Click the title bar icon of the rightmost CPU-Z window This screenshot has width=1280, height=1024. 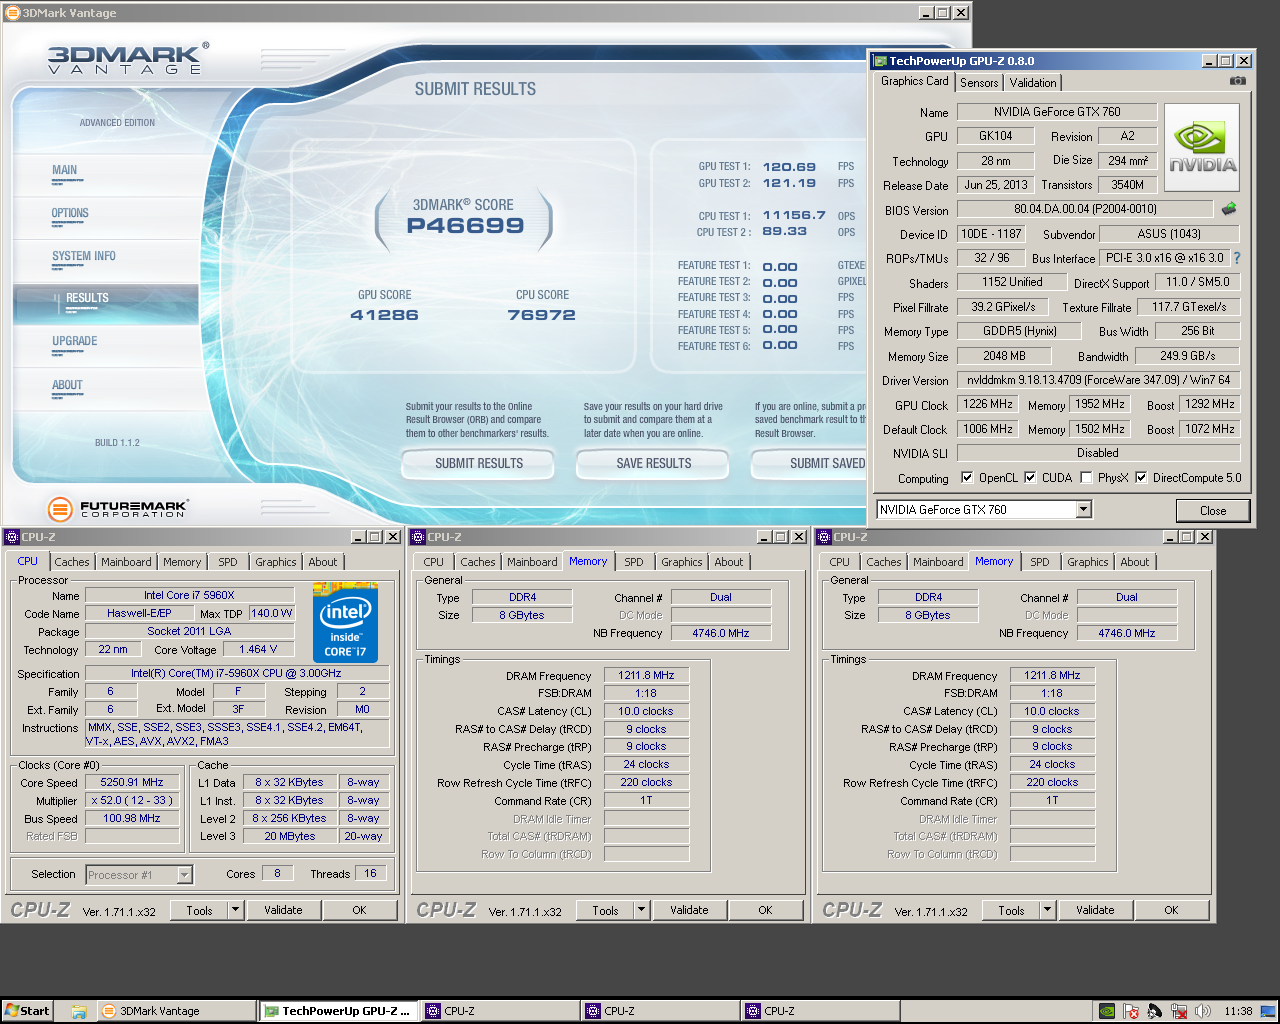(x=824, y=537)
